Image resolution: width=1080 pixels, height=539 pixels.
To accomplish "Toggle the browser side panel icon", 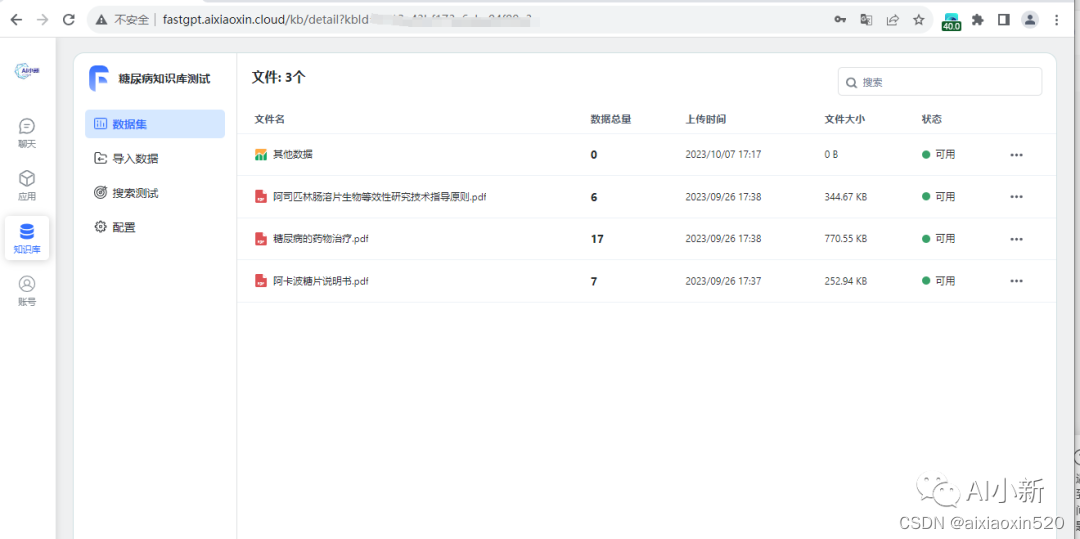I will click(1004, 20).
